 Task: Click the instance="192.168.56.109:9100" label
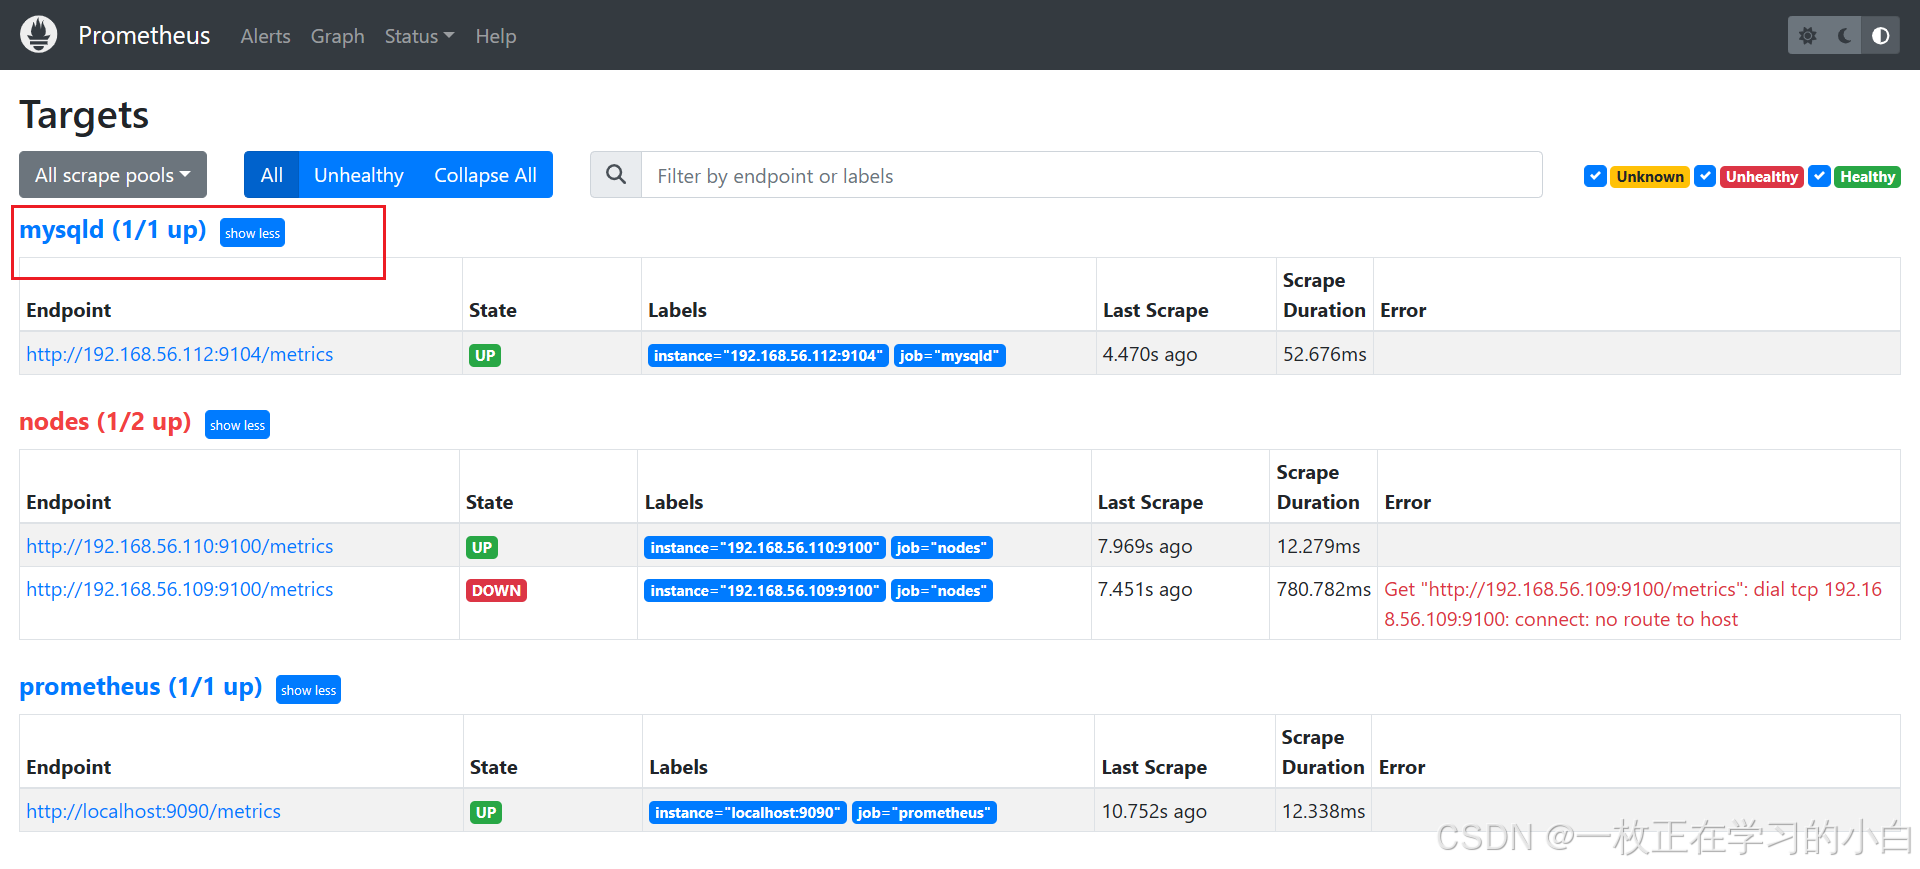765,590
